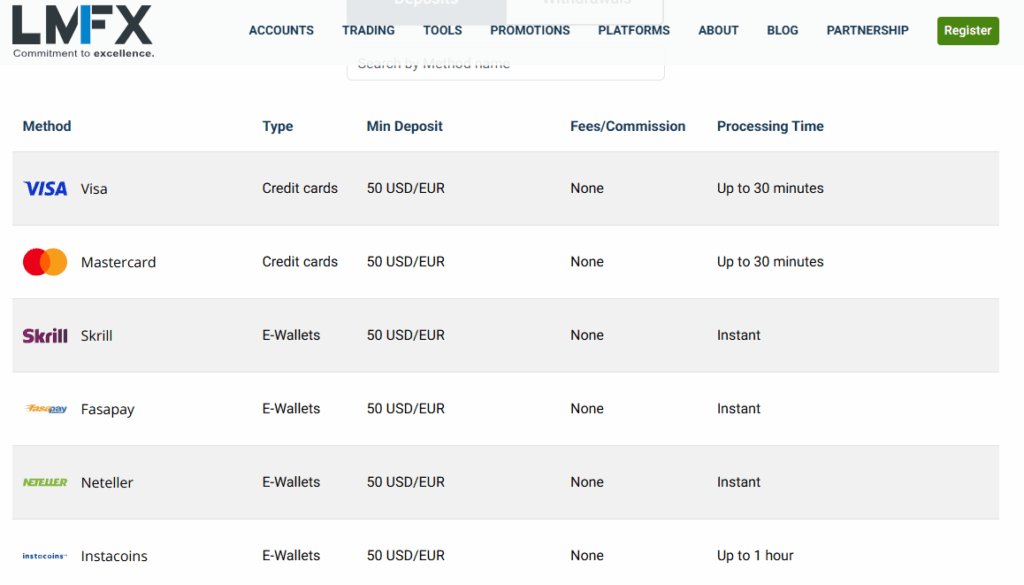Click the Mastercard logo icon
This screenshot has height=585, width=1024.
[x=45, y=262]
